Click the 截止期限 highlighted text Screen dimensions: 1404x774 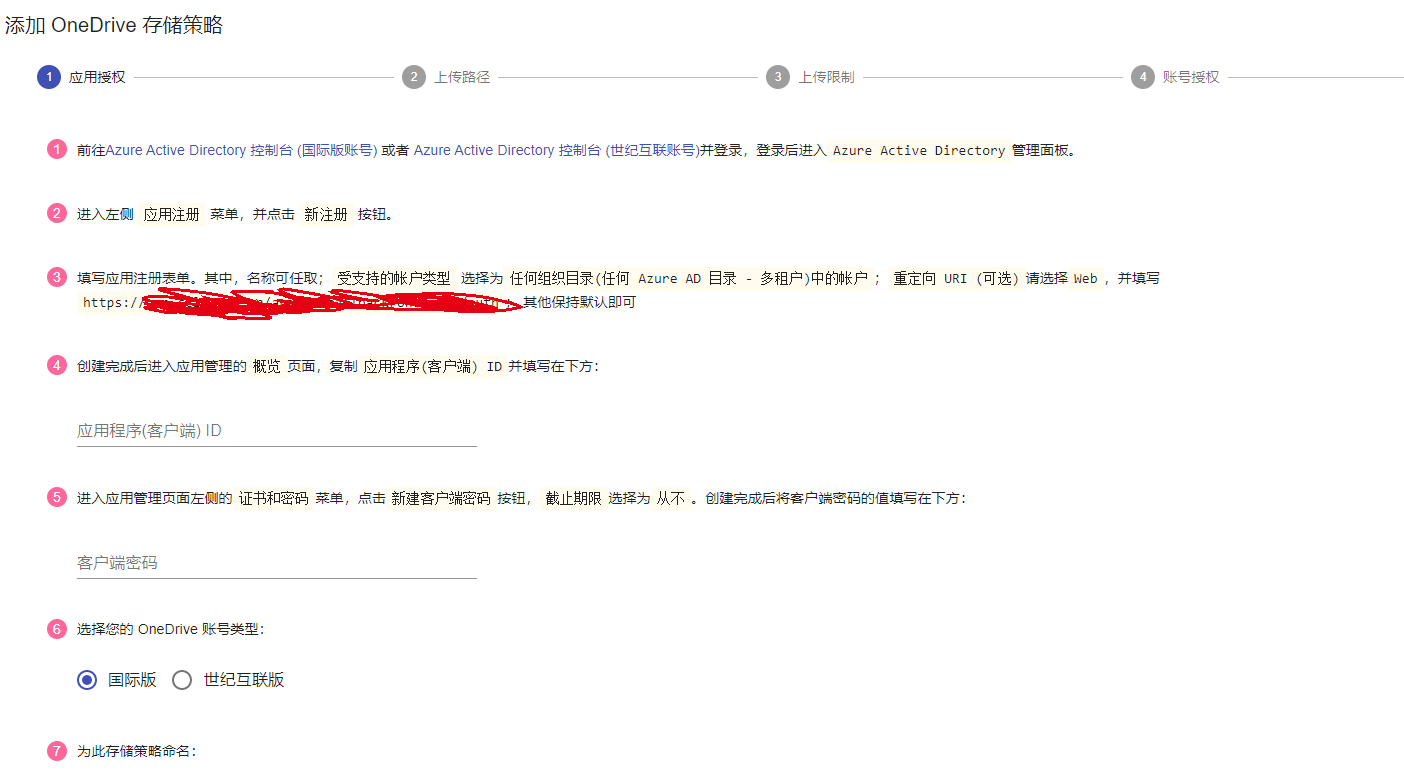[x=573, y=498]
